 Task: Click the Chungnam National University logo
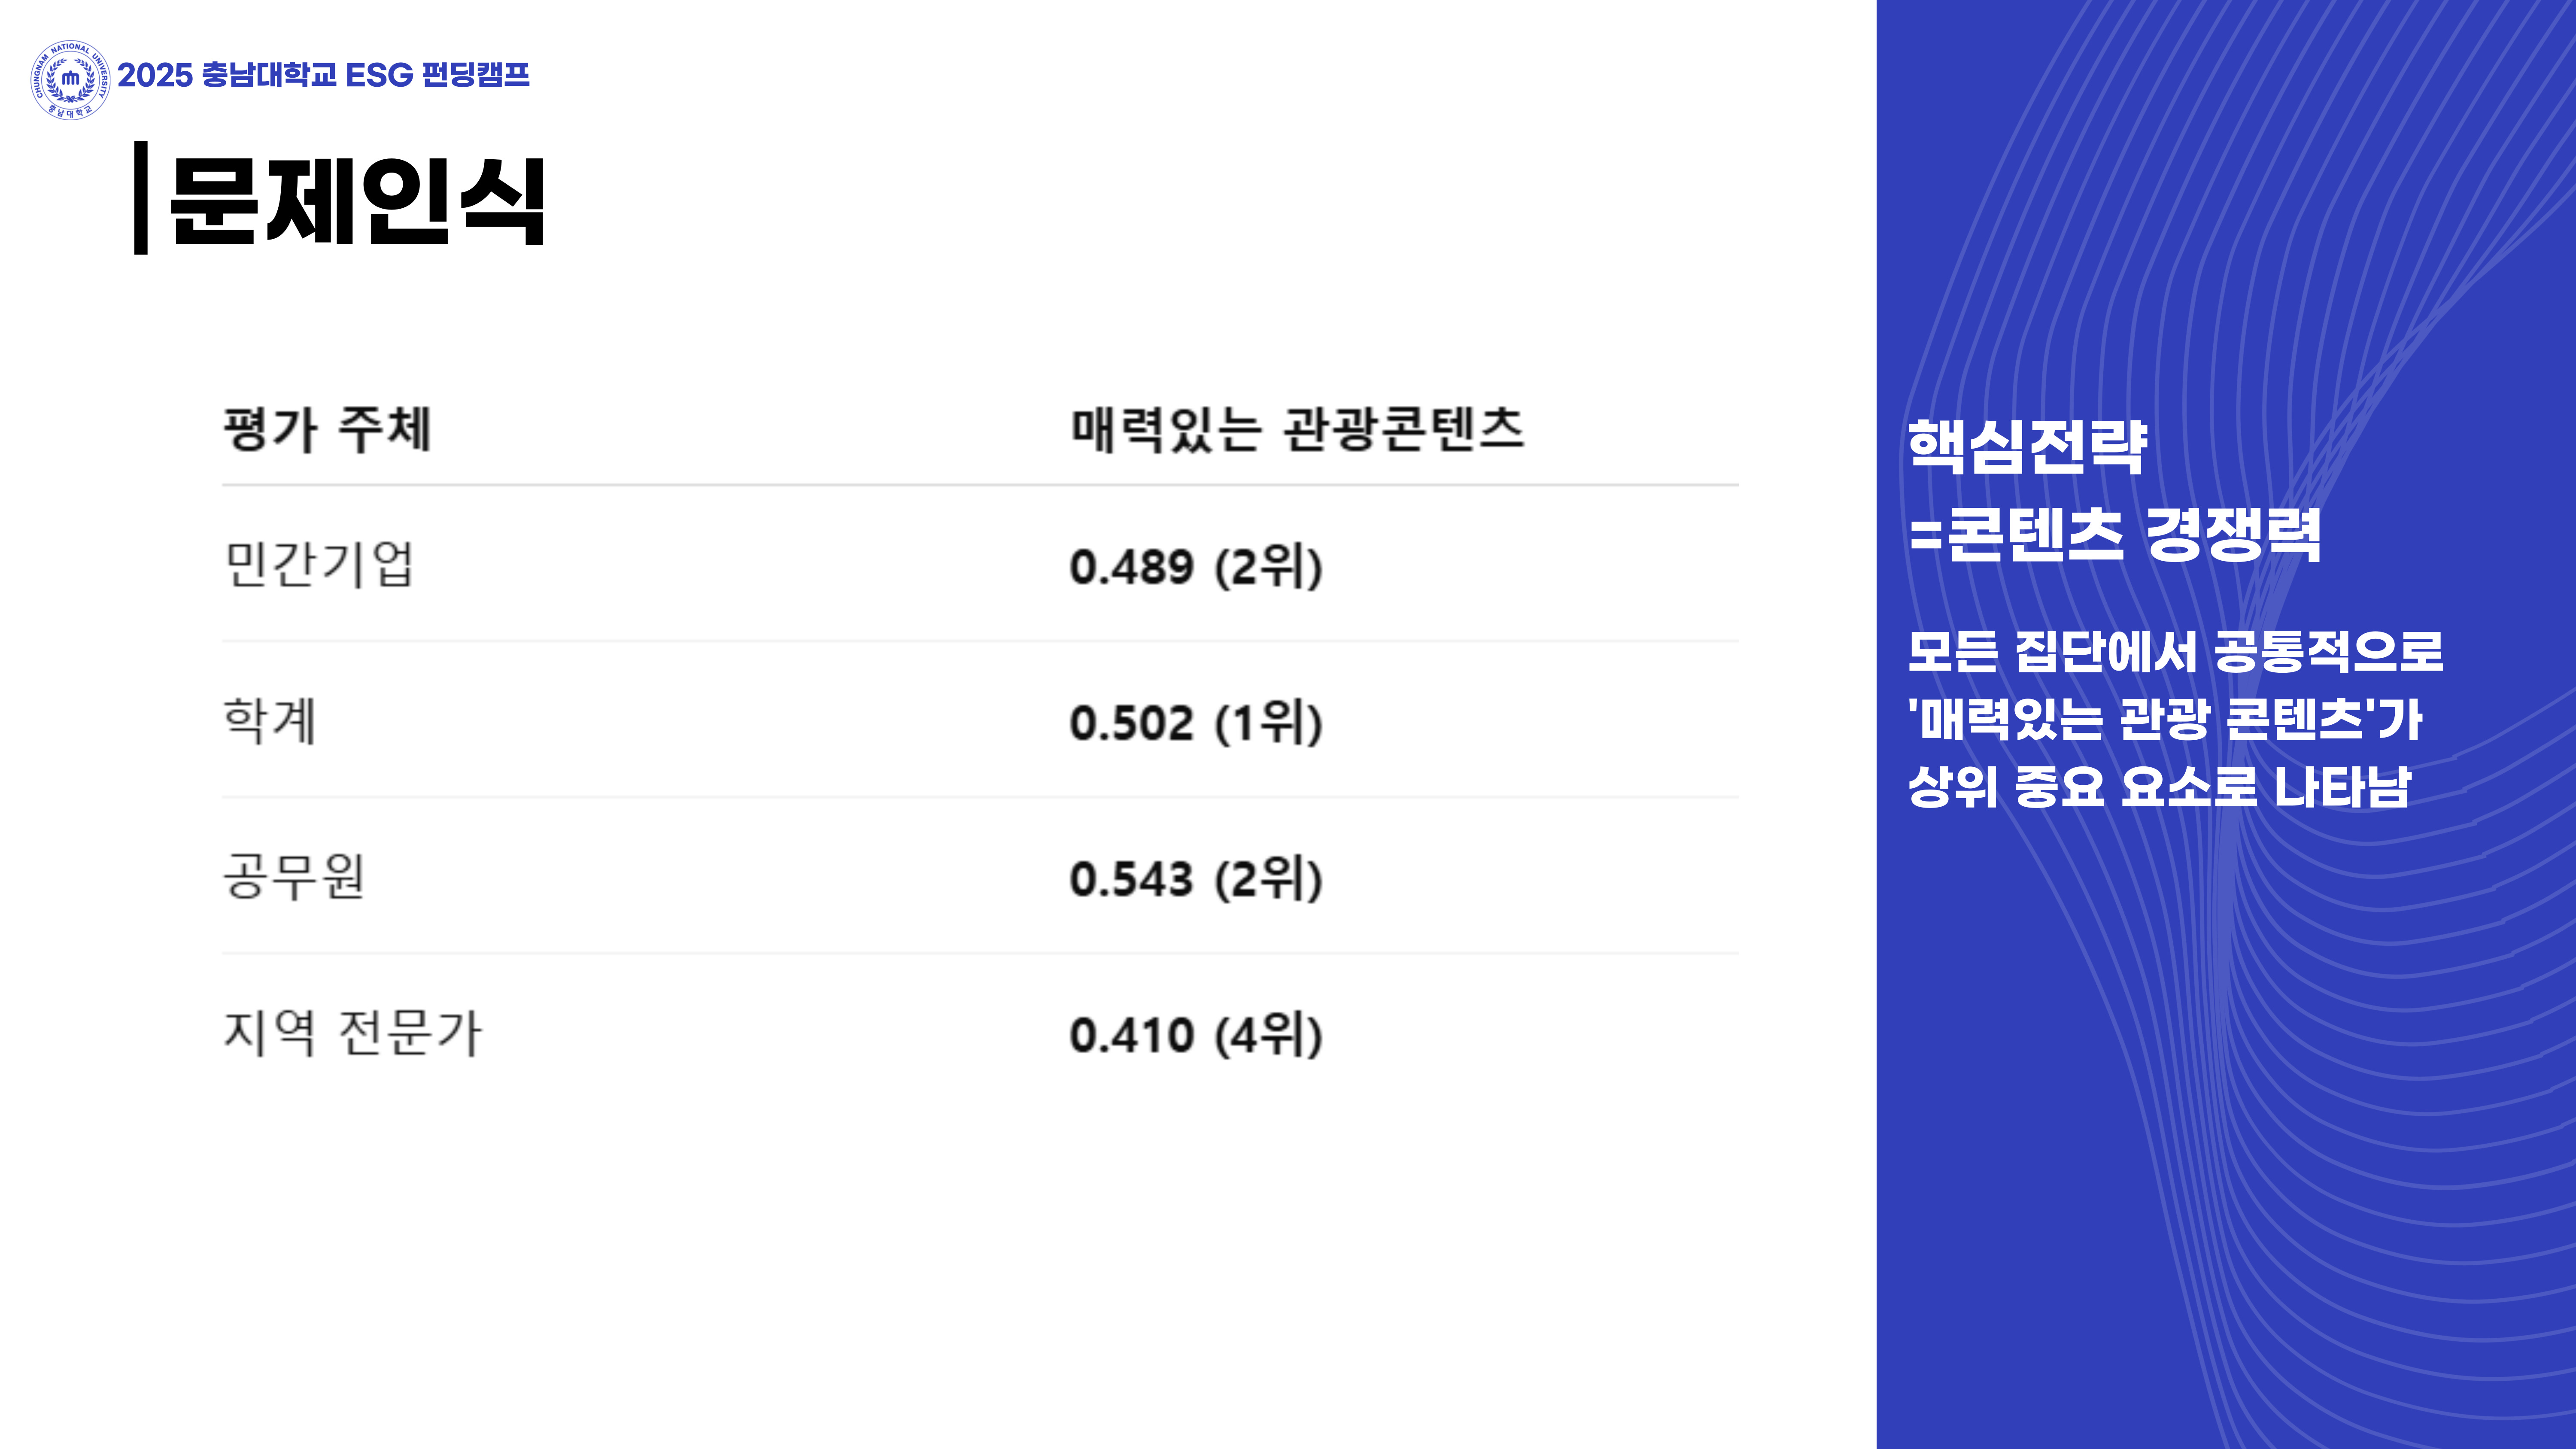pyautogui.click(x=70, y=79)
